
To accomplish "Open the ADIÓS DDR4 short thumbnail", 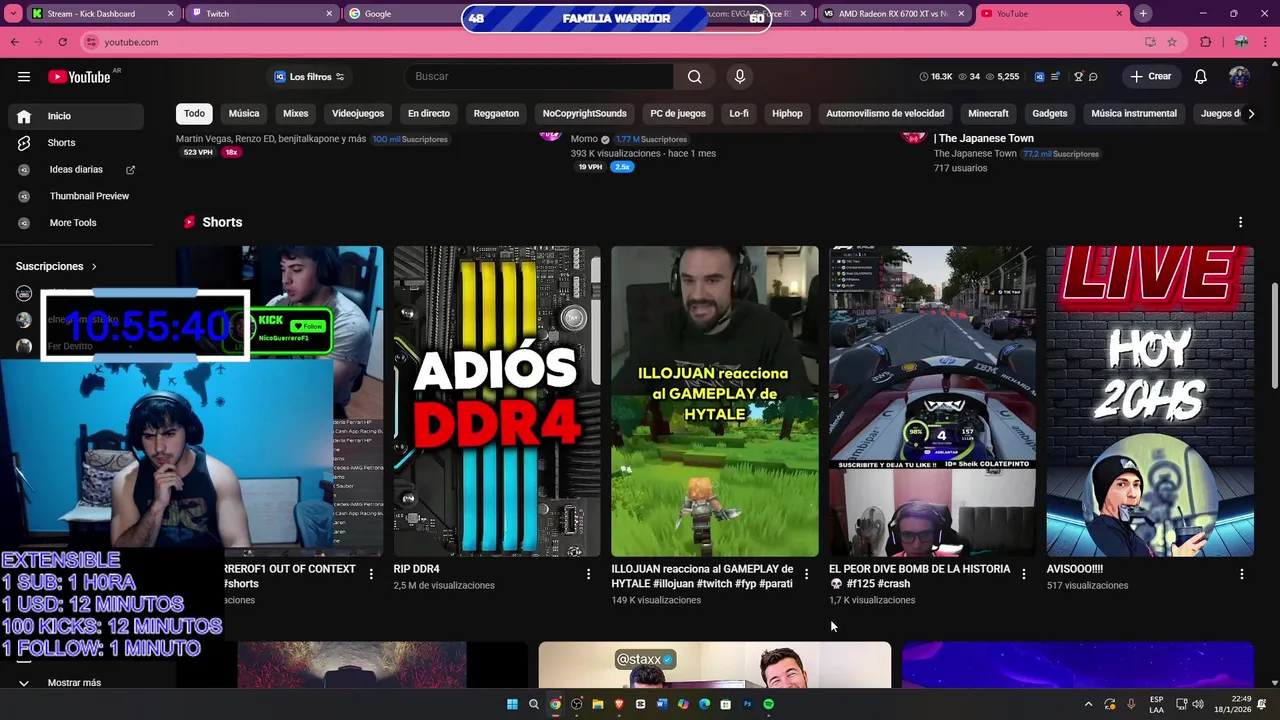I will click(497, 401).
